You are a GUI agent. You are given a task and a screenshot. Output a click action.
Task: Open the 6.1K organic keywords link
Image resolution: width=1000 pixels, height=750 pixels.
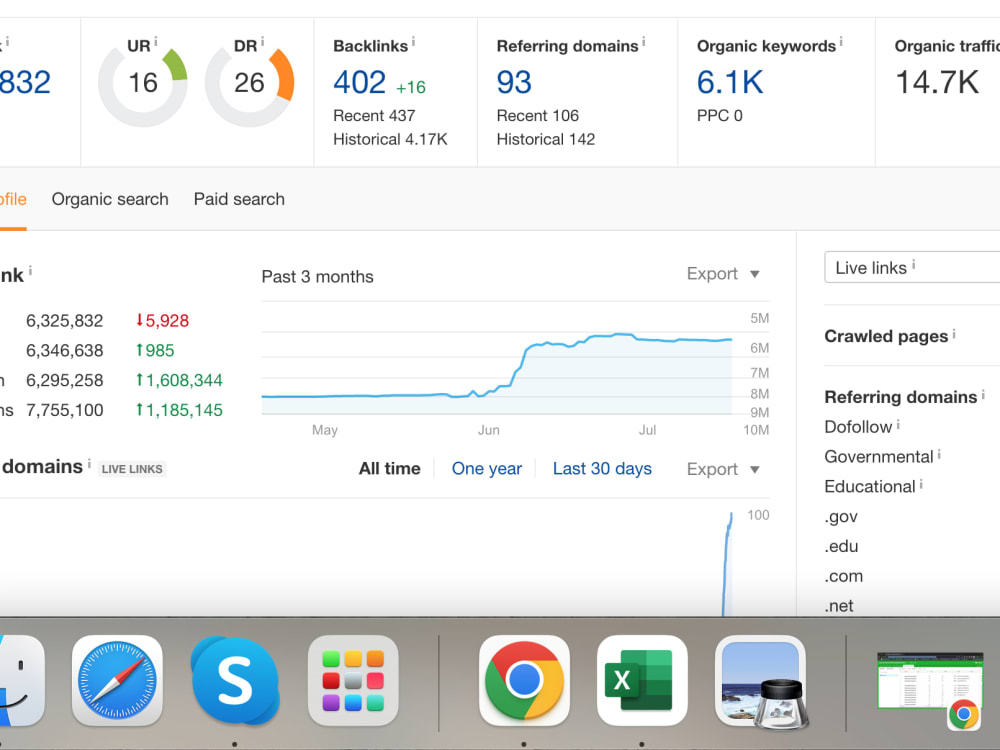tap(730, 82)
